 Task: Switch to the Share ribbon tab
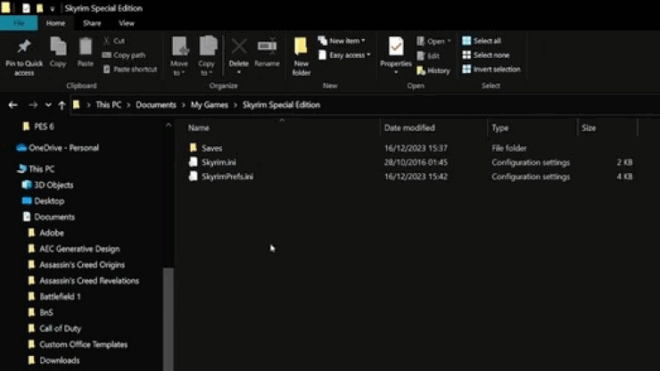pyautogui.click(x=92, y=23)
